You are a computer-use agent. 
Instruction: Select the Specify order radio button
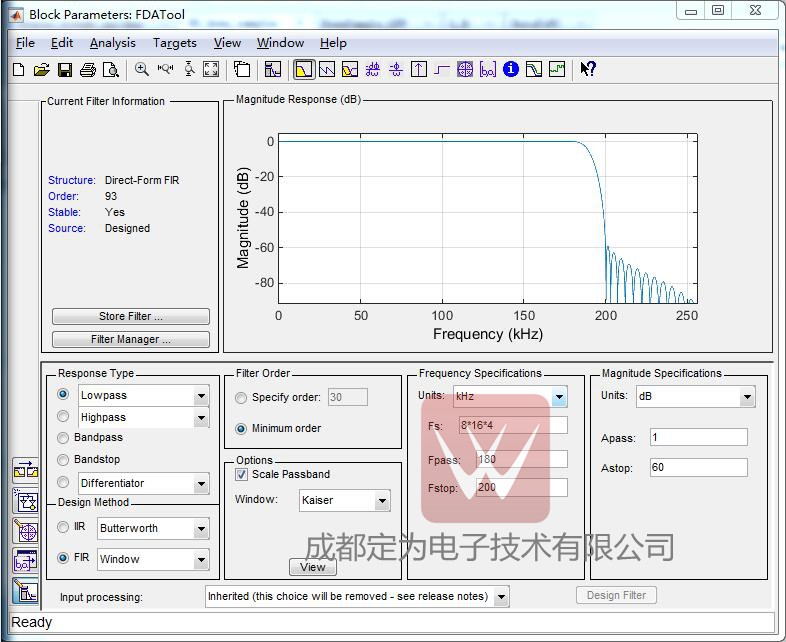click(x=241, y=398)
